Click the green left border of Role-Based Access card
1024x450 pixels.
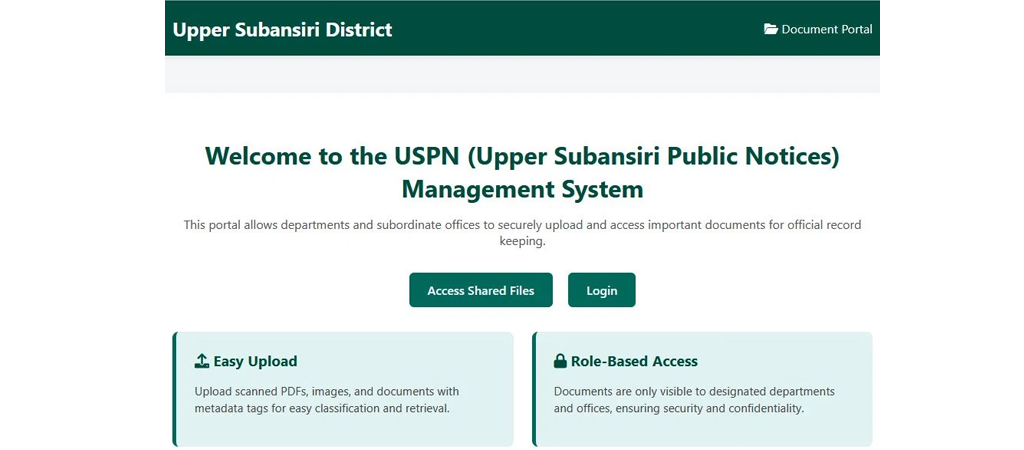[534, 389]
